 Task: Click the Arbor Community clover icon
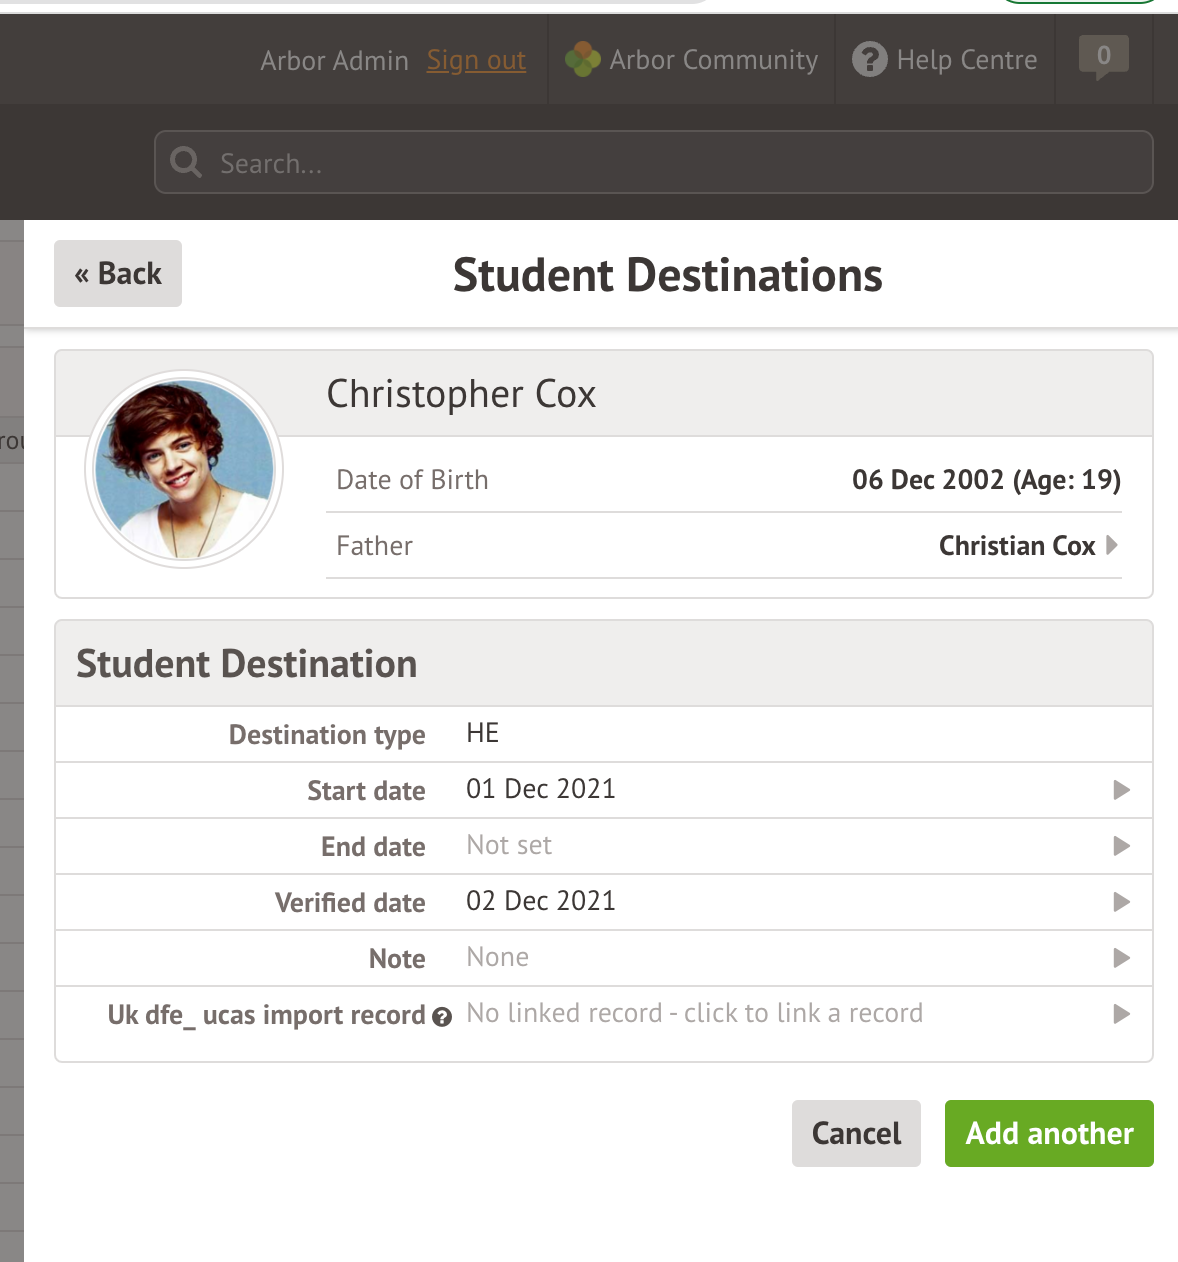582,60
